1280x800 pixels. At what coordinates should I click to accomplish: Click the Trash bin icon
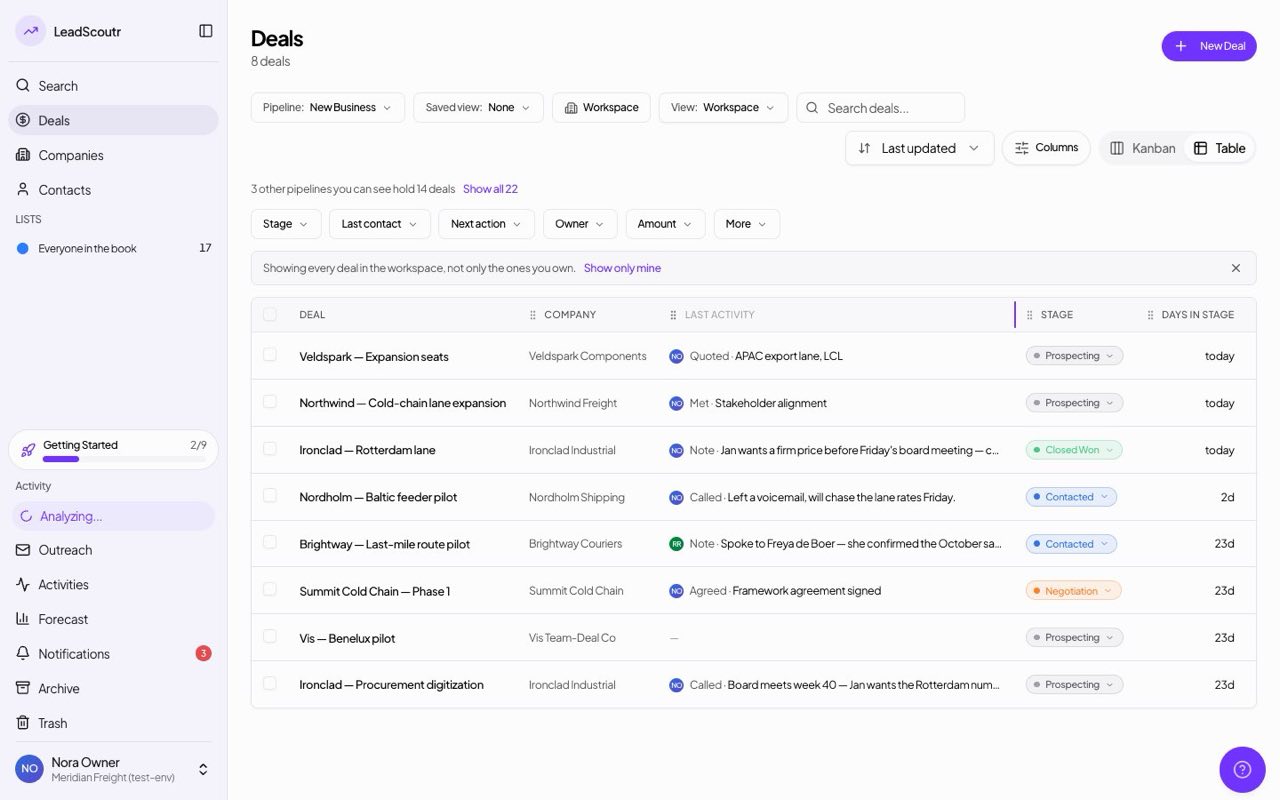pos(23,722)
